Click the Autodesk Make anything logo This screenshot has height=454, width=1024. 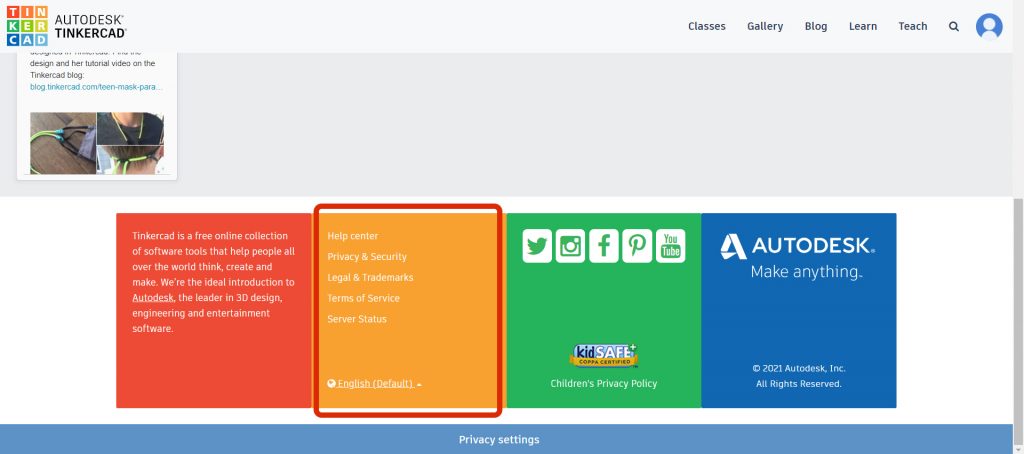pos(797,256)
